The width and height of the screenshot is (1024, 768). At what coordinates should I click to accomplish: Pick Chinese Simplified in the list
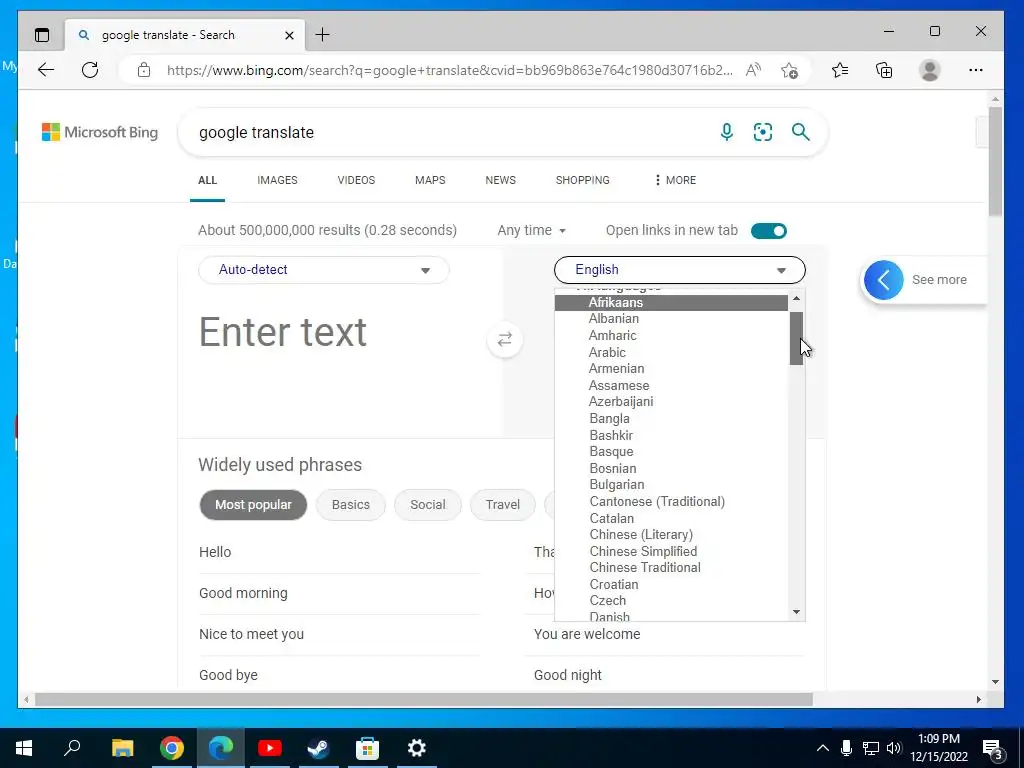pyautogui.click(x=671, y=551)
